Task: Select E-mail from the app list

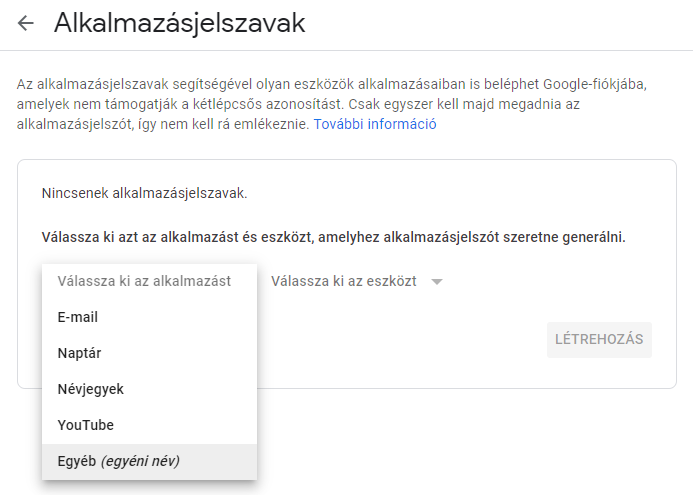Action: pyautogui.click(x=78, y=317)
